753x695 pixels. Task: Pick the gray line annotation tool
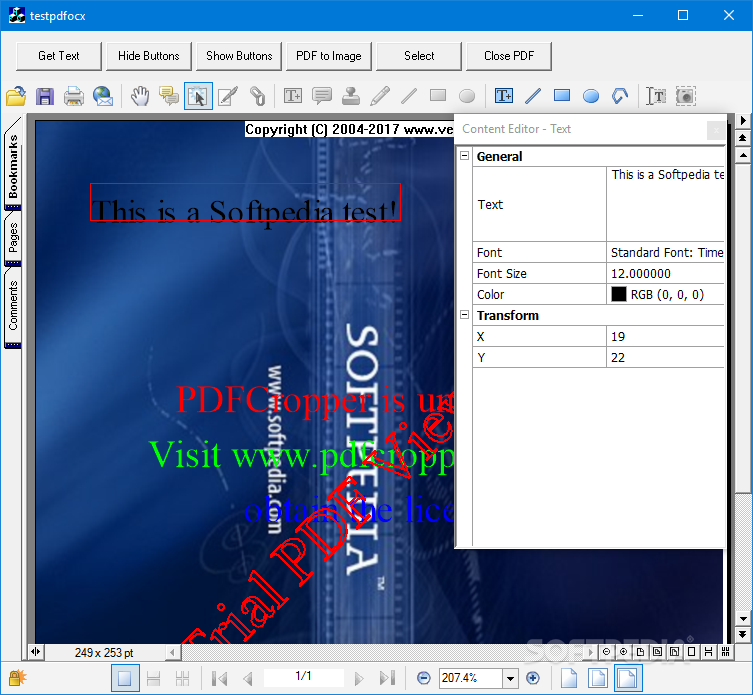(409, 96)
